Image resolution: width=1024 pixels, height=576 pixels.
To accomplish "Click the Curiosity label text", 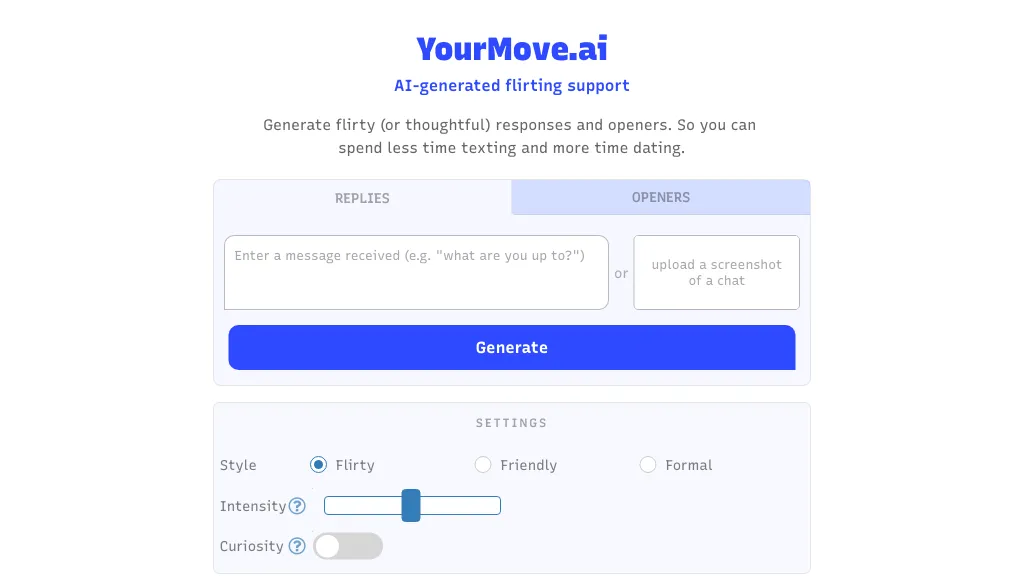I will [x=252, y=546].
